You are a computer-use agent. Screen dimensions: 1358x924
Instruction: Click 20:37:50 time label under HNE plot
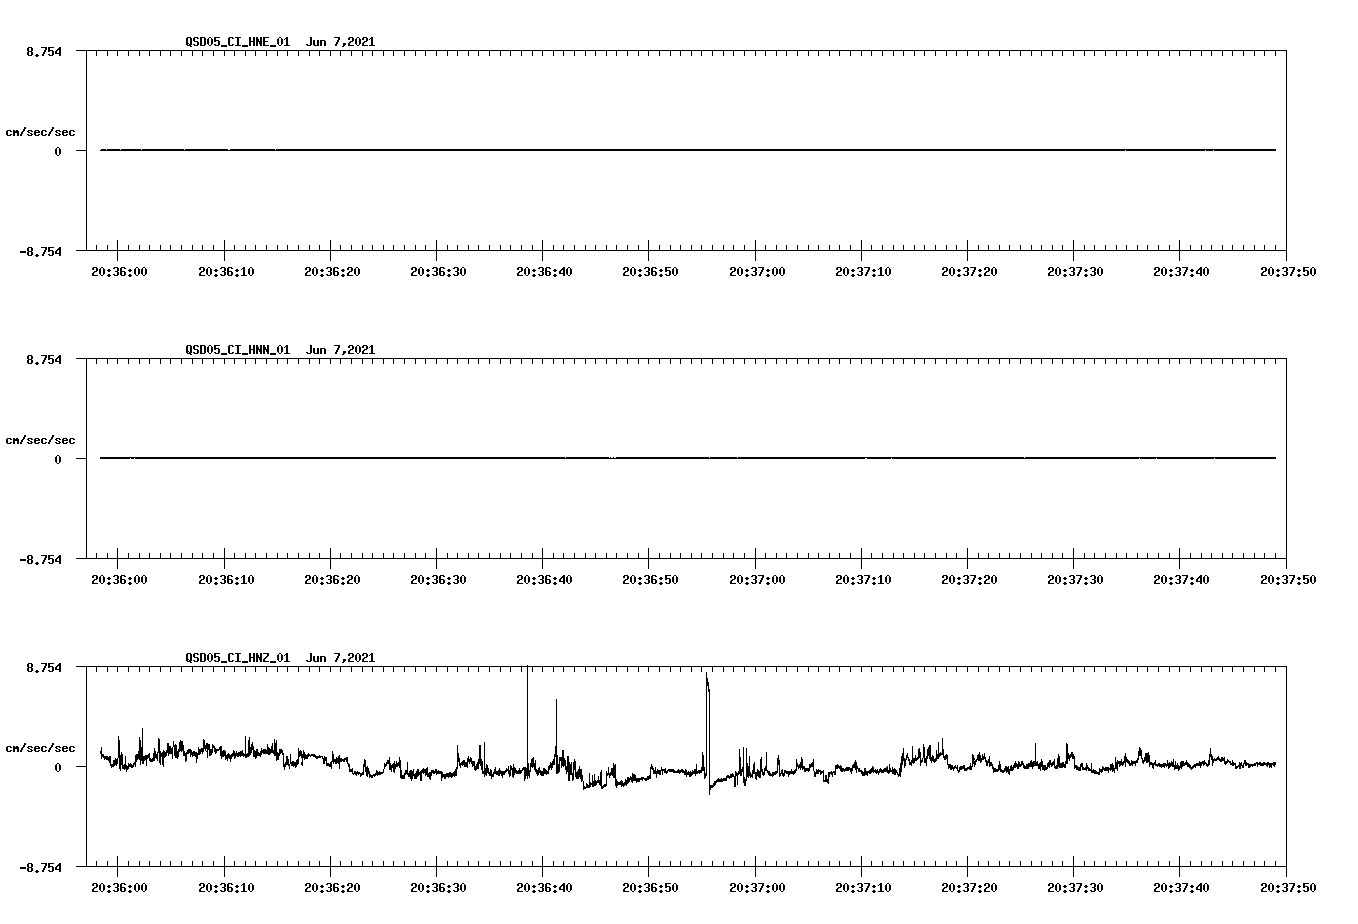click(1286, 272)
